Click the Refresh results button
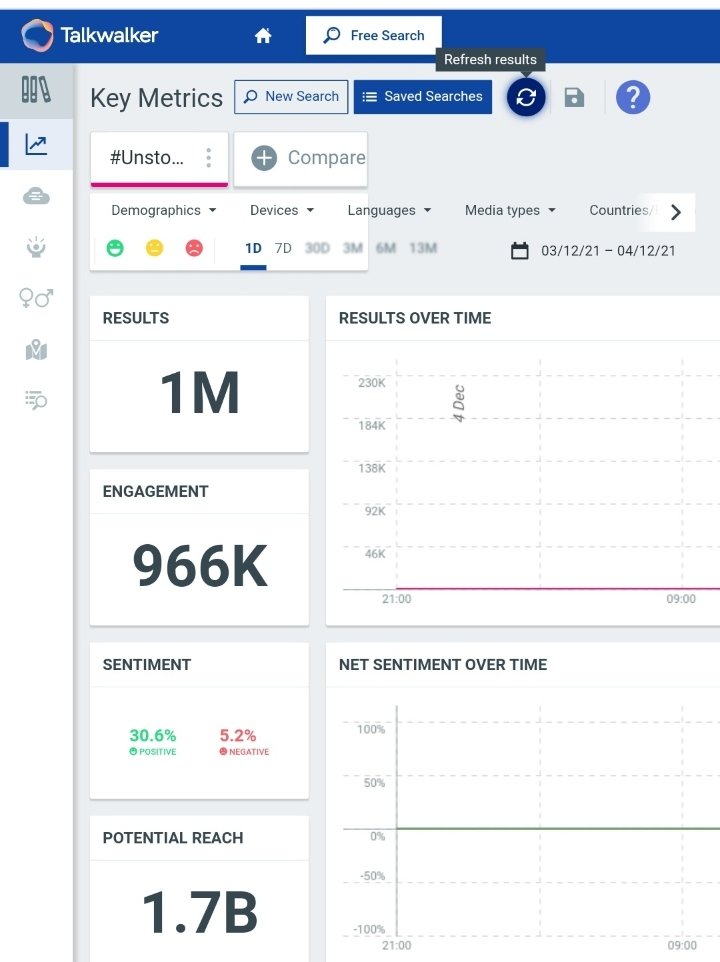Screen dimensions: 720x962 526,97
